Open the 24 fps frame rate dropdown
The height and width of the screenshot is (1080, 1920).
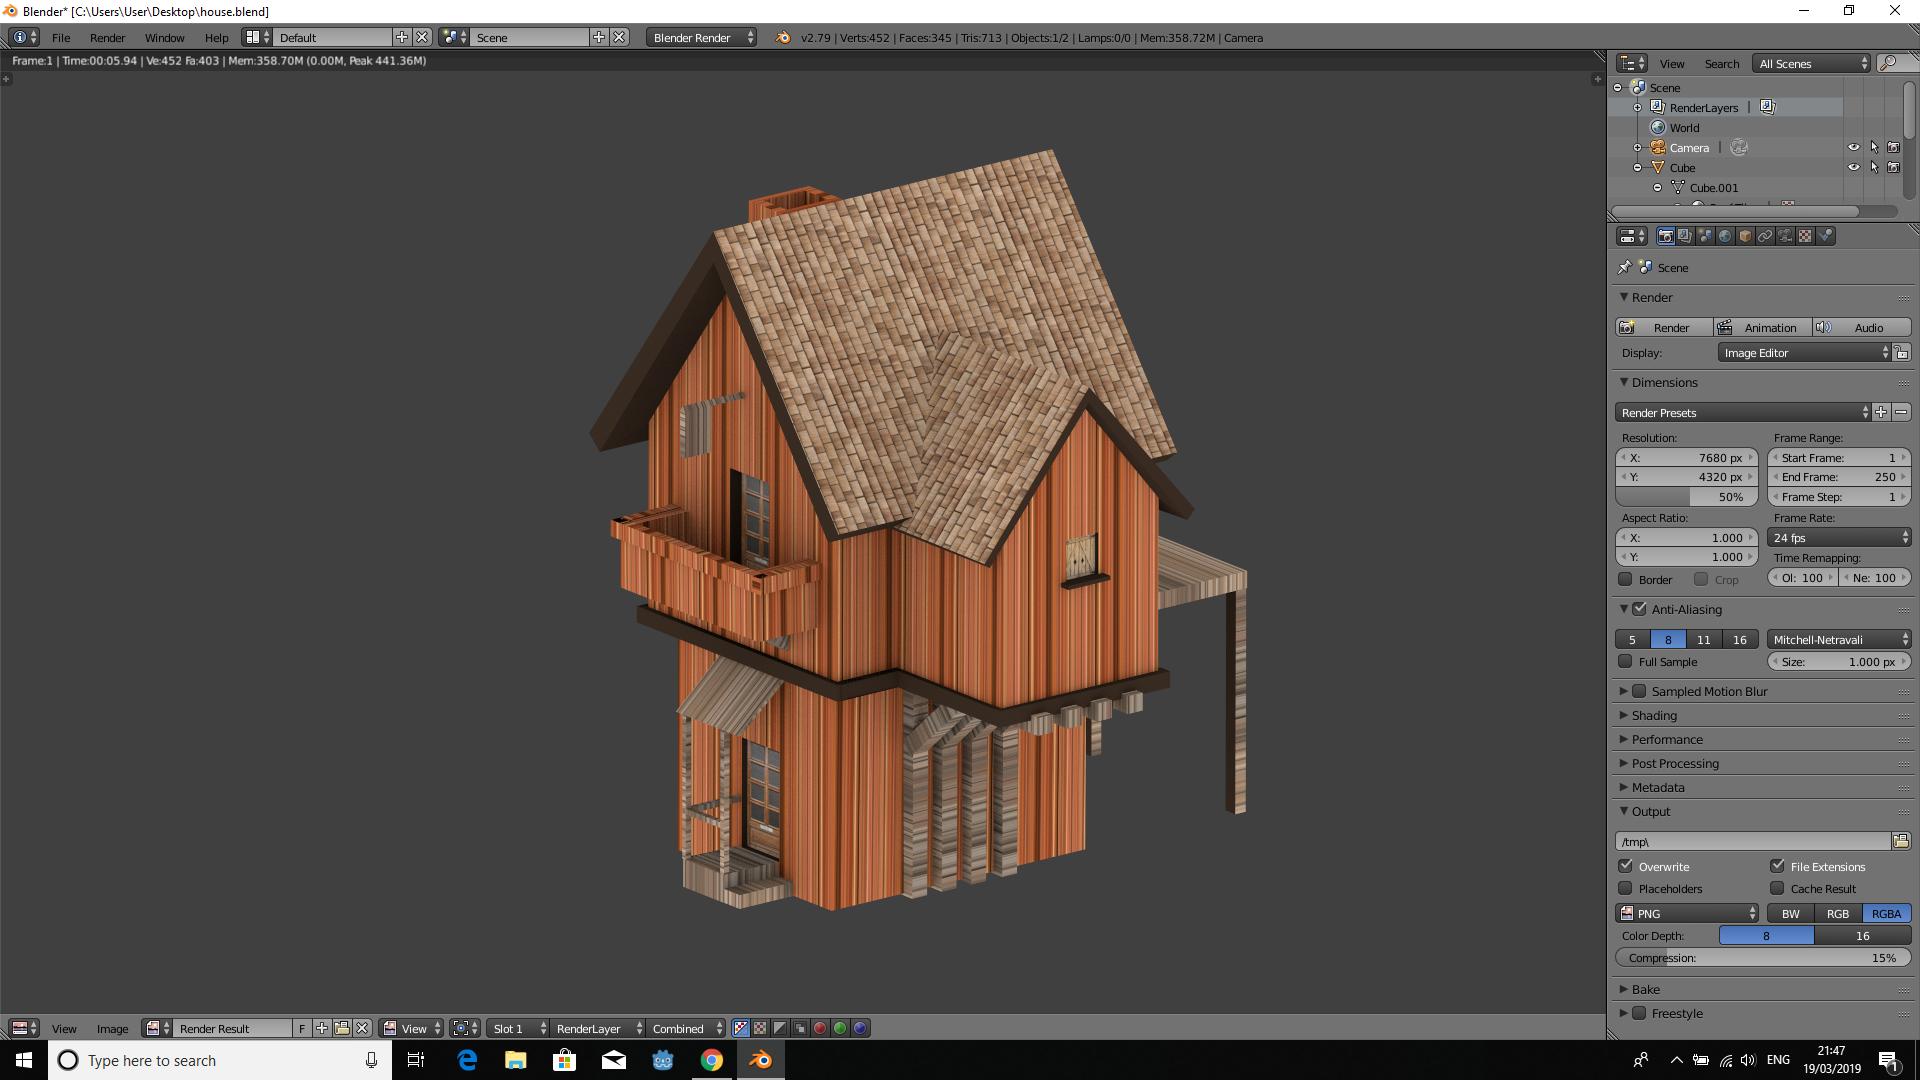[1839, 537]
